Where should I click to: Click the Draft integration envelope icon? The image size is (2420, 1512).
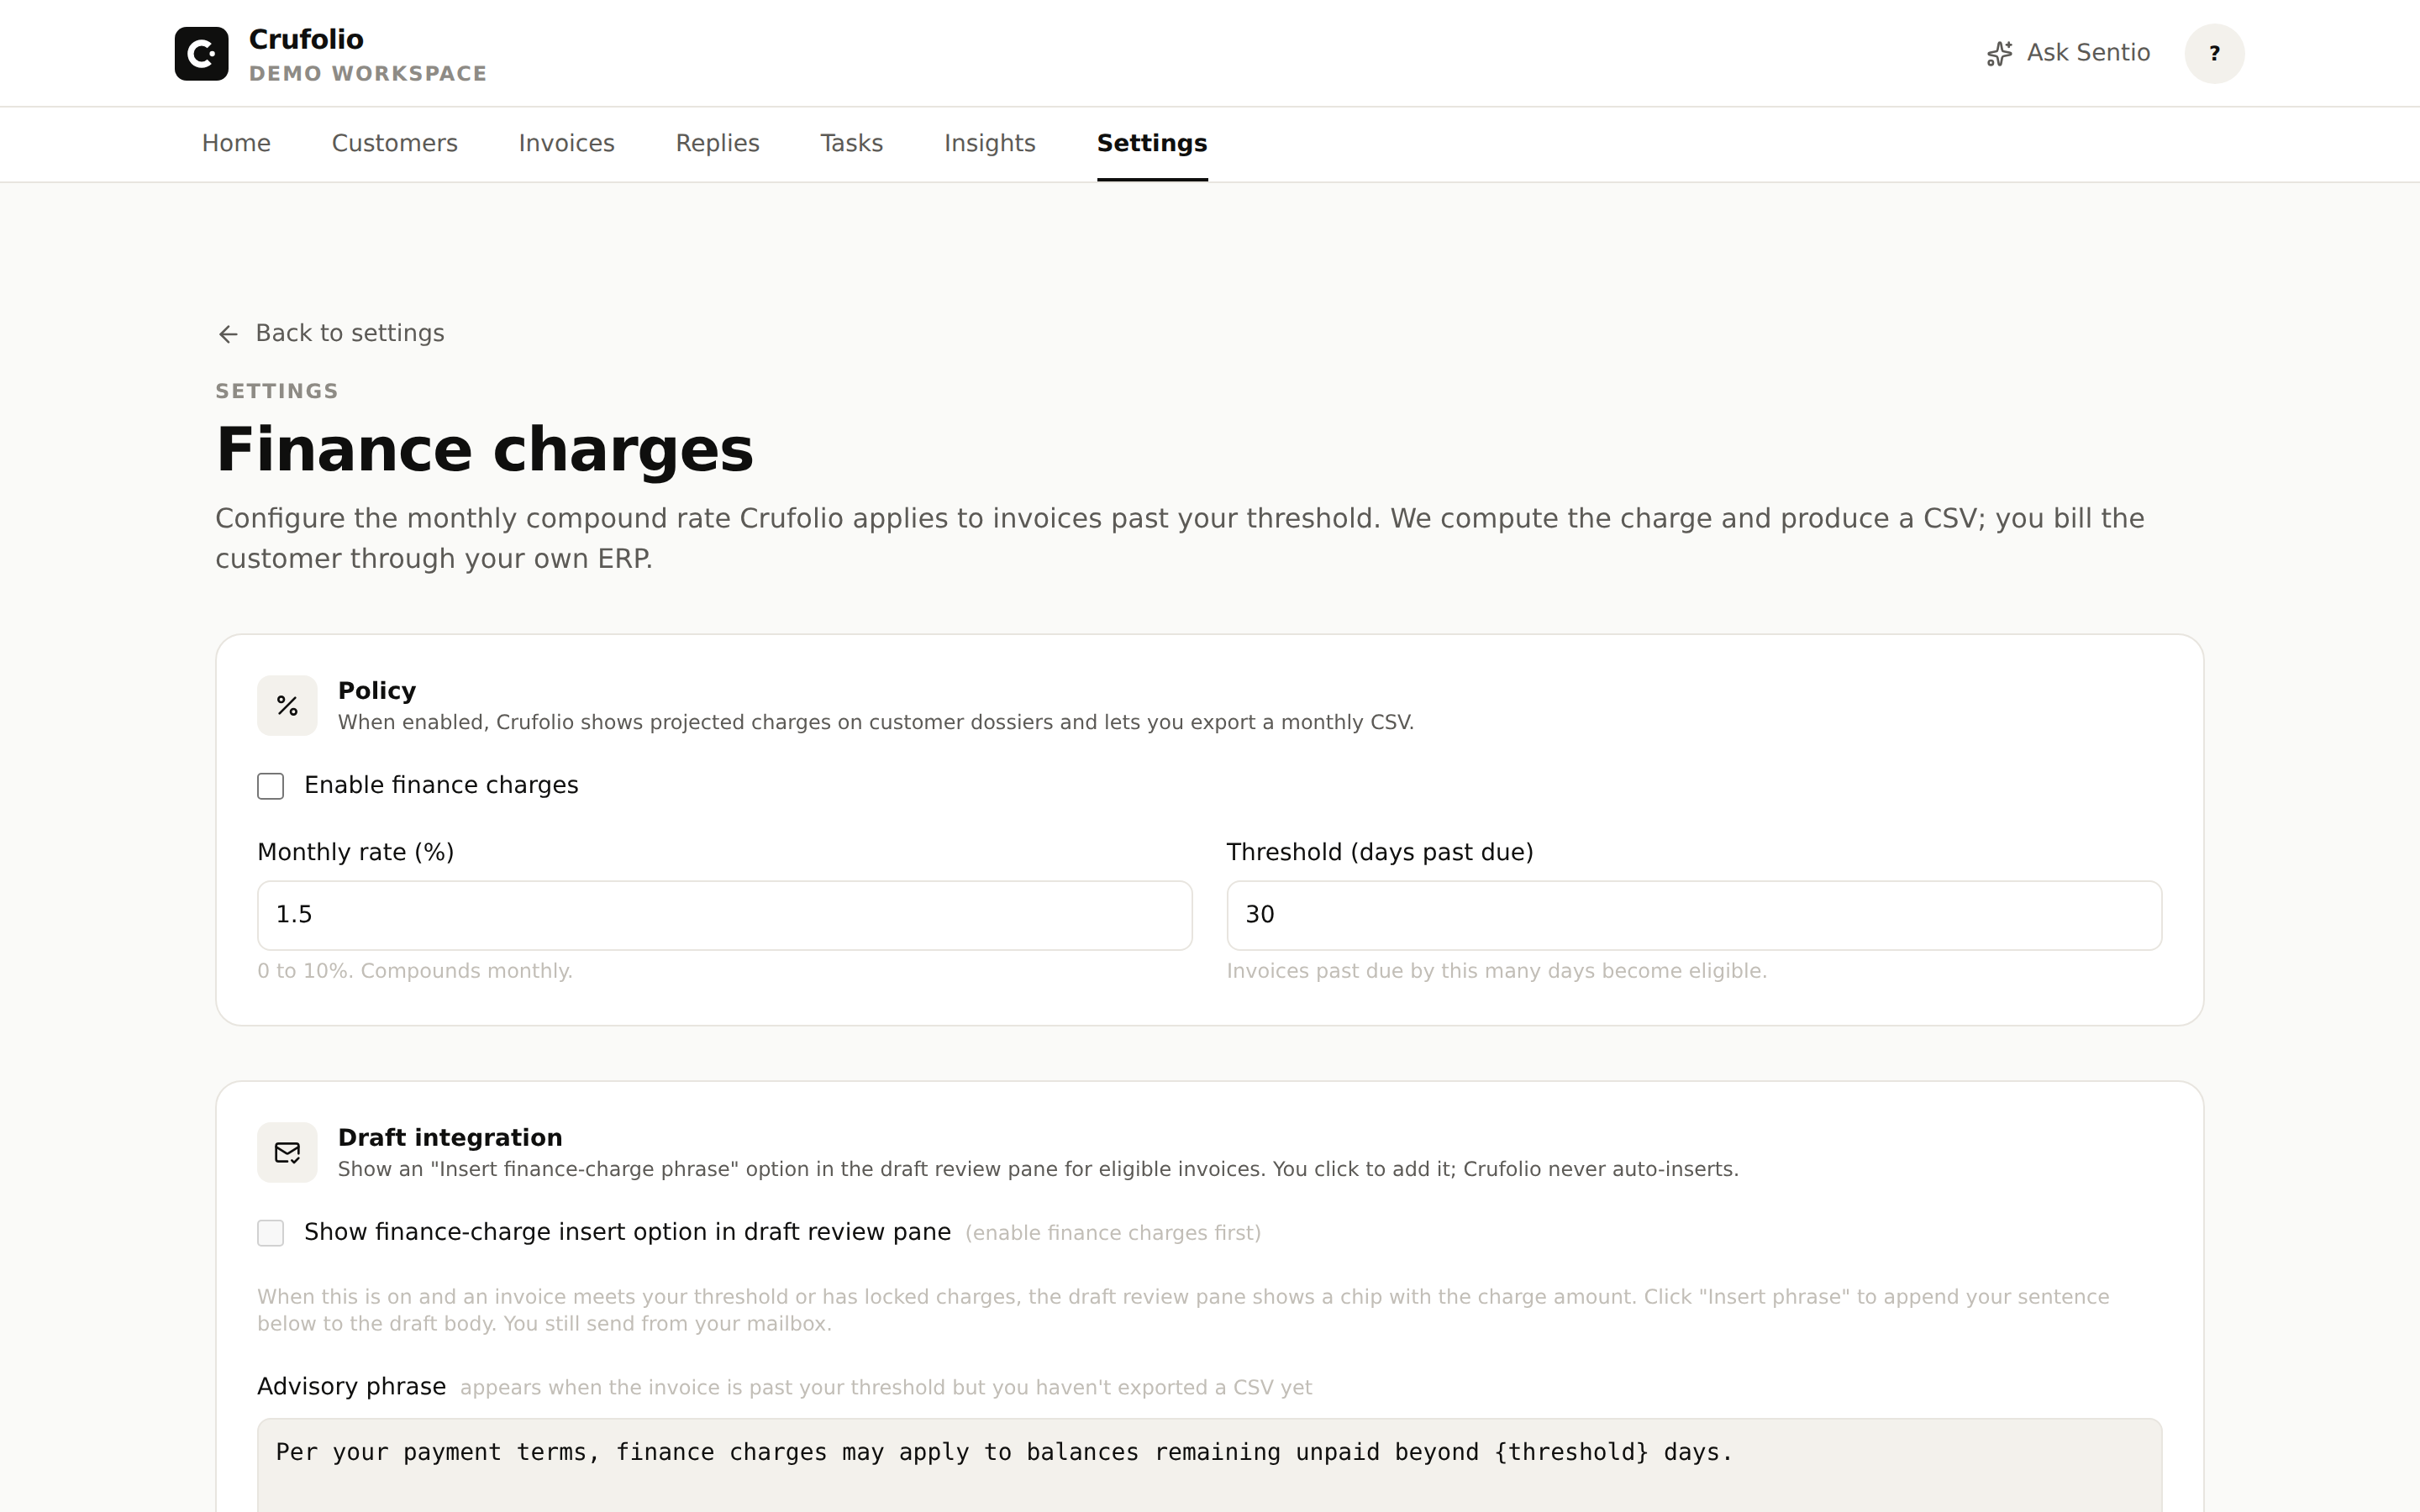pos(287,1153)
